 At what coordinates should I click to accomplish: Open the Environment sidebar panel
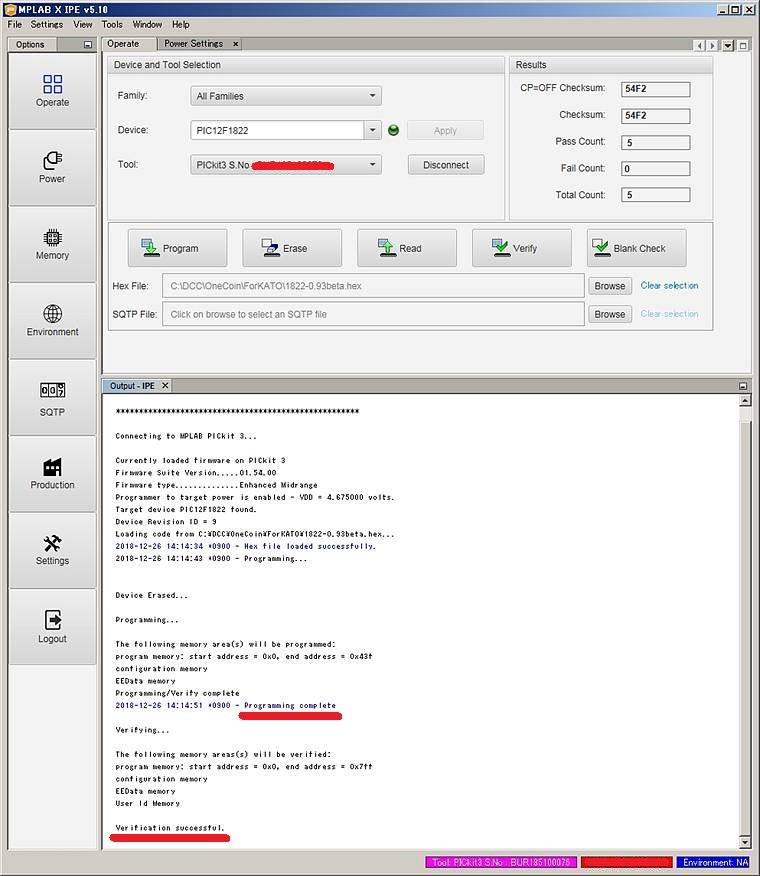52,321
